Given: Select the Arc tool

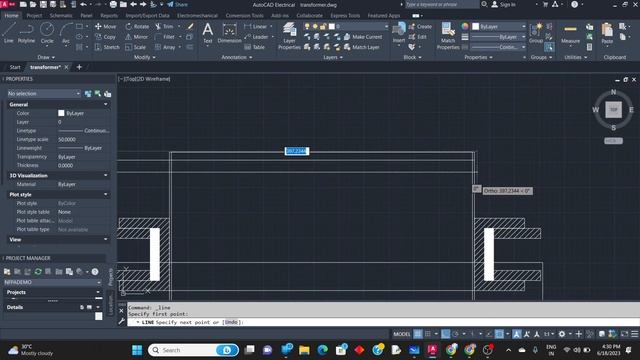Looking at the screenshot, I should click(66, 33).
